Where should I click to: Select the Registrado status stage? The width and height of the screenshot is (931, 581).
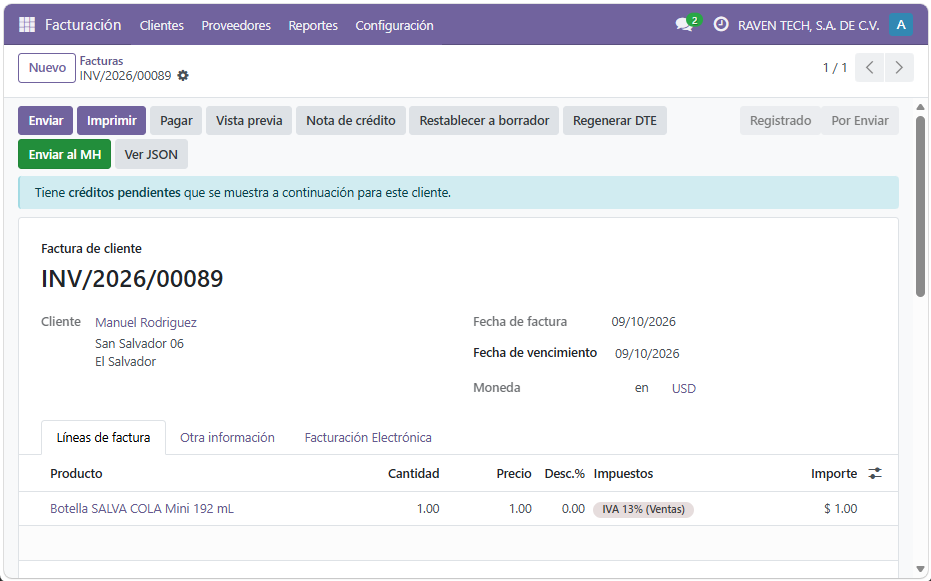[x=780, y=120]
